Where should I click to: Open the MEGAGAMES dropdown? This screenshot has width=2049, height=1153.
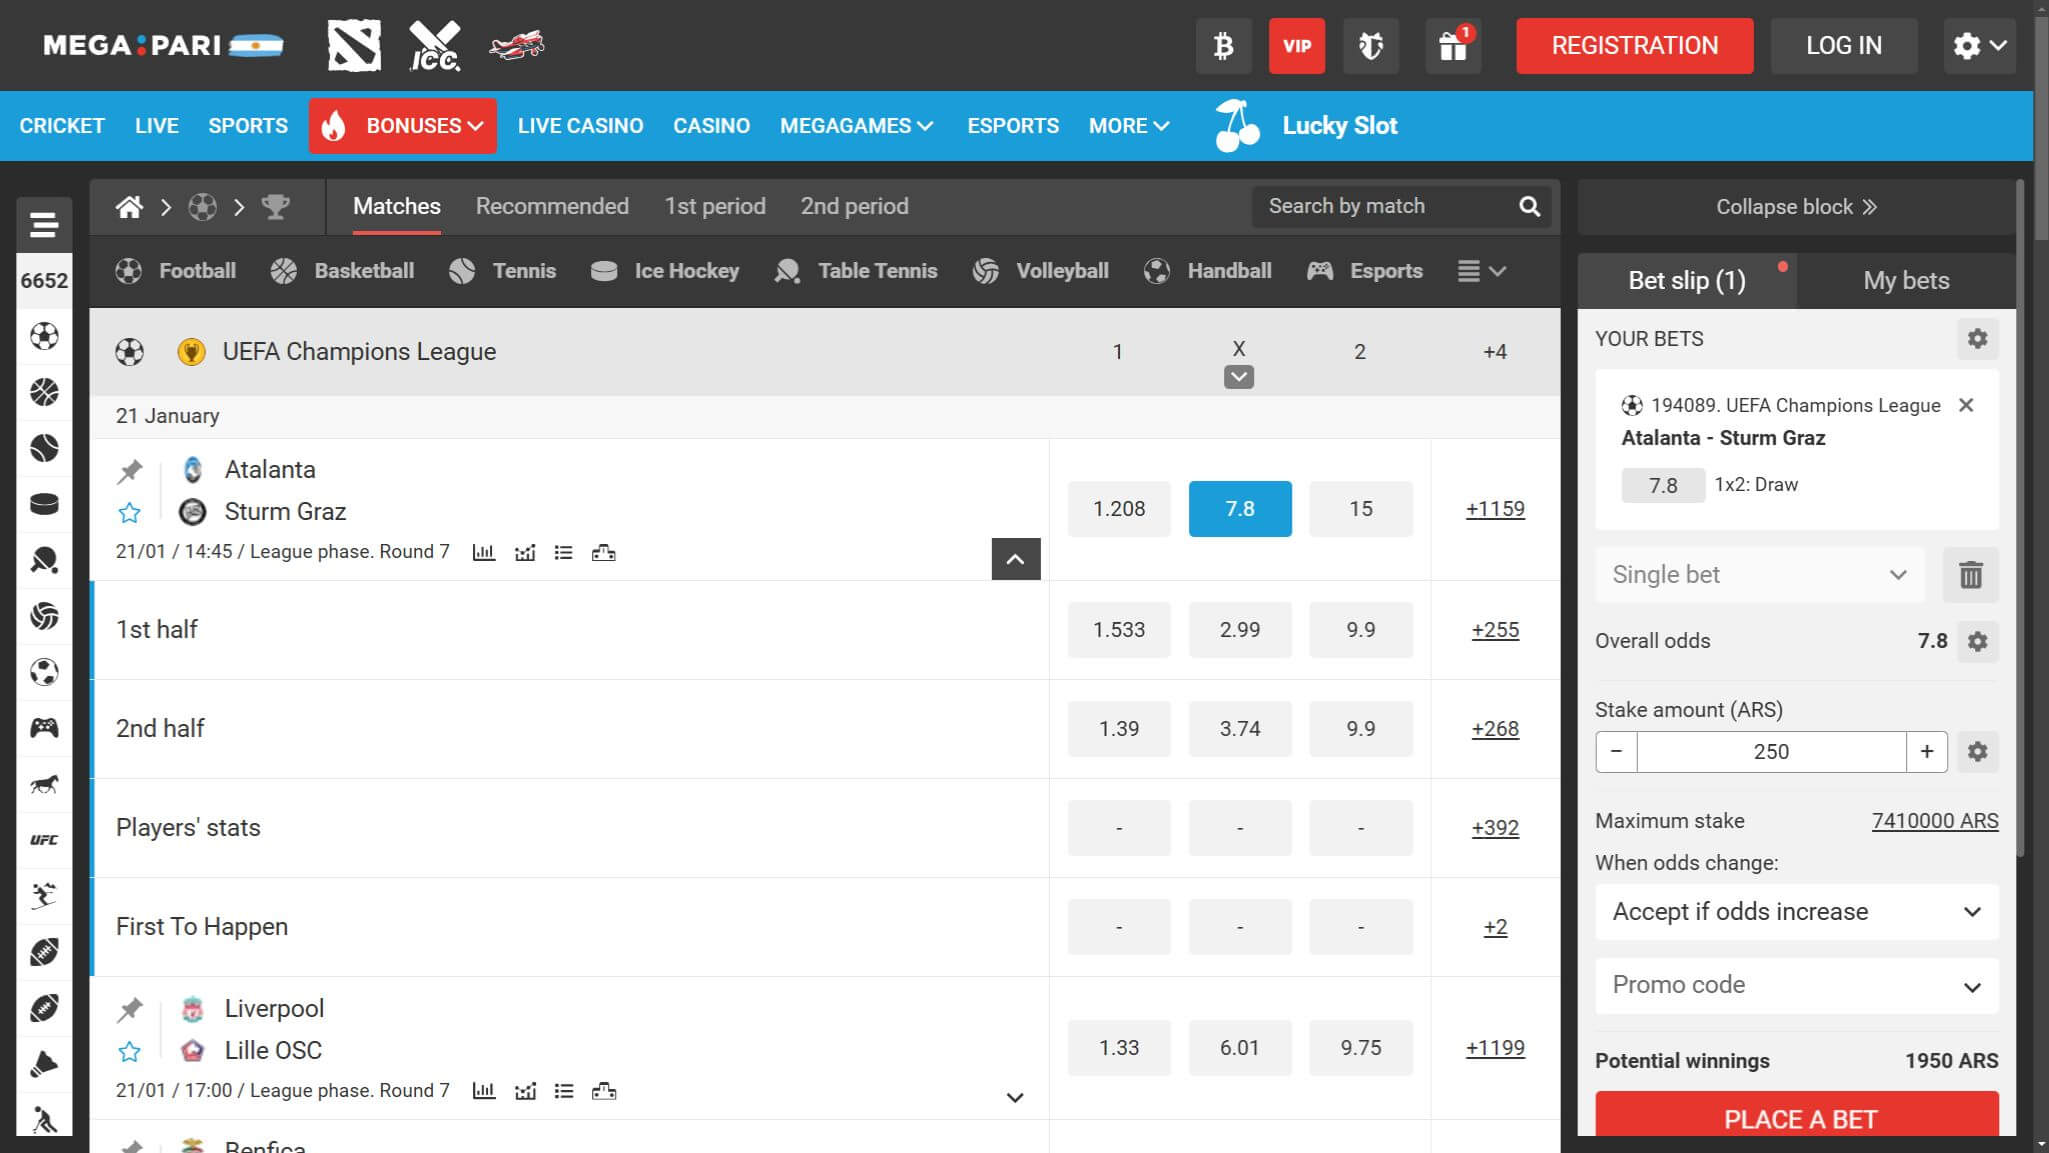856,126
